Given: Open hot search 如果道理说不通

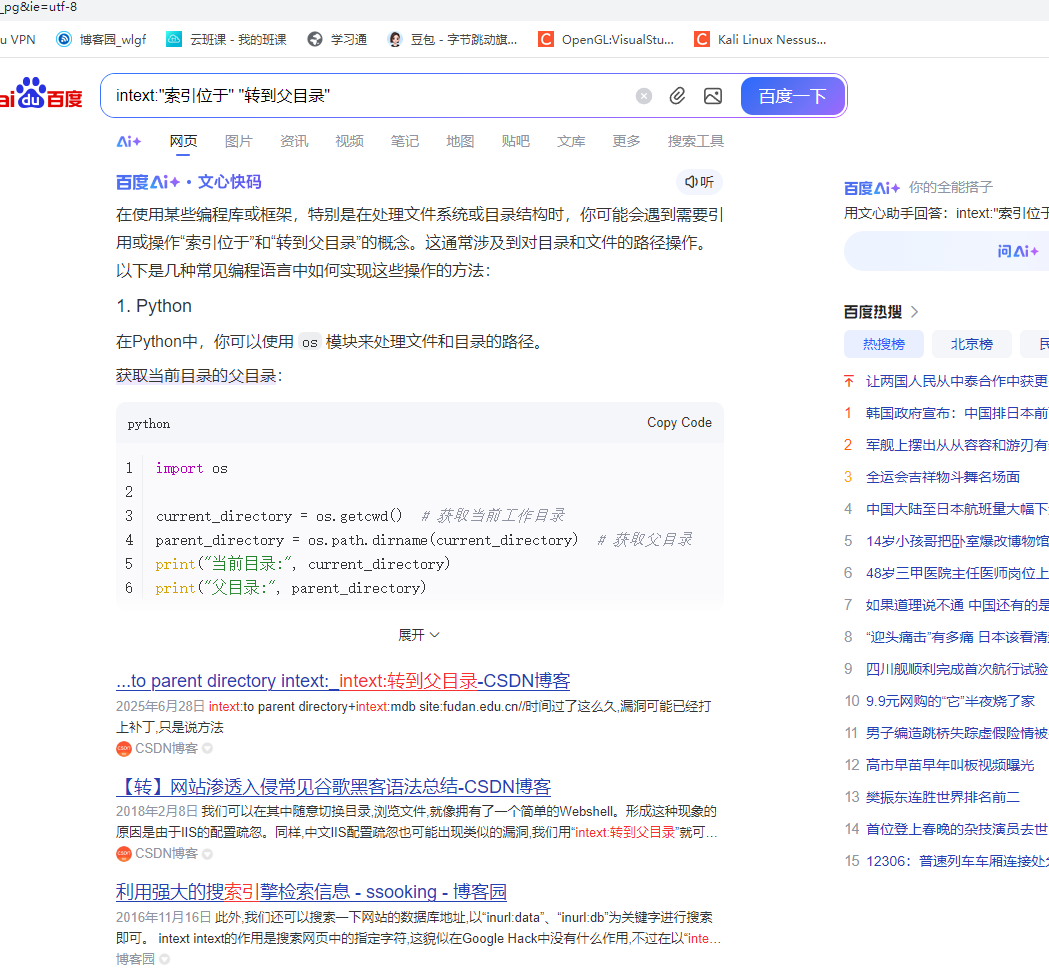Looking at the screenshot, I should point(957,605).
